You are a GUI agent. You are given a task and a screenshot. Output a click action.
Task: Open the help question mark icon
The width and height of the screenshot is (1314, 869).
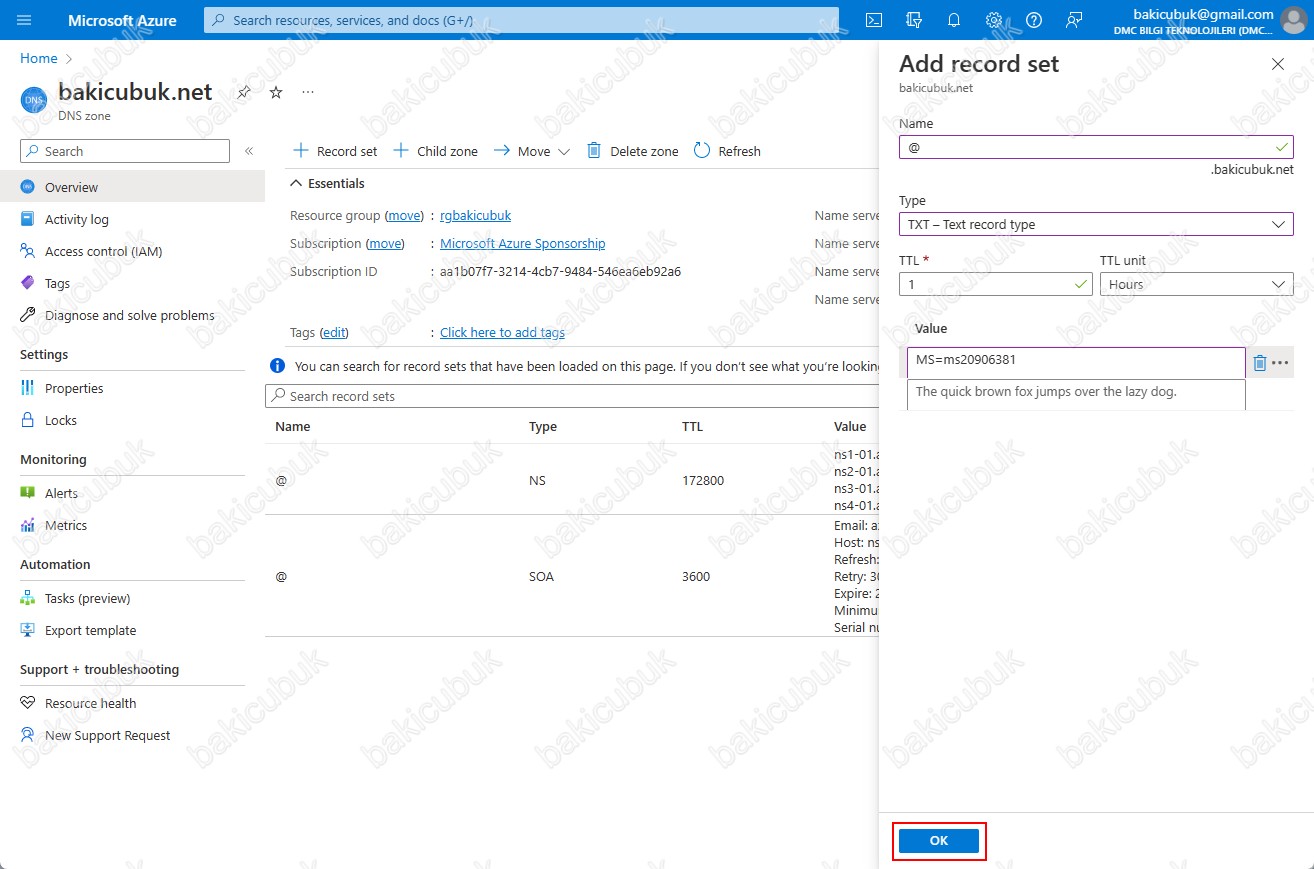tap(1034, 20)
